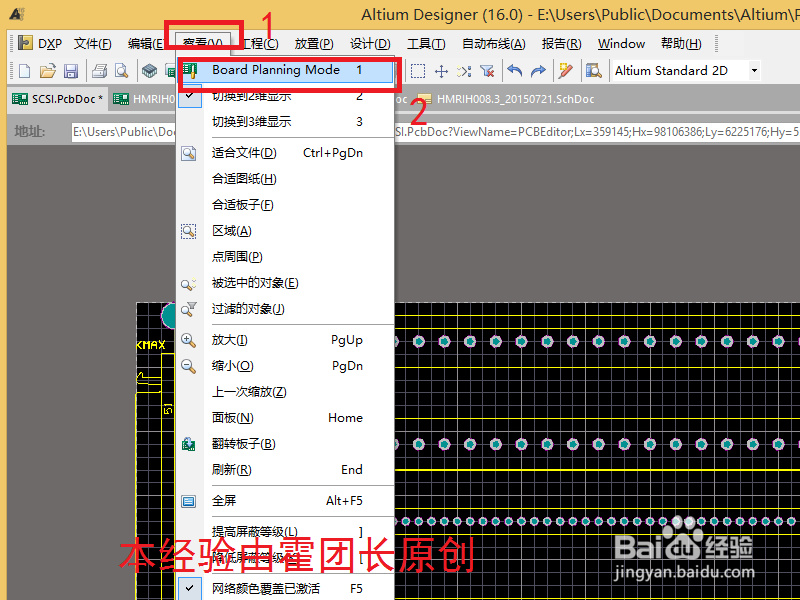Image resolution: width=800 pixels, height=600 pixels.
Task: Select 翻转板子(B) menu entry
Action: tap(286, 444)
